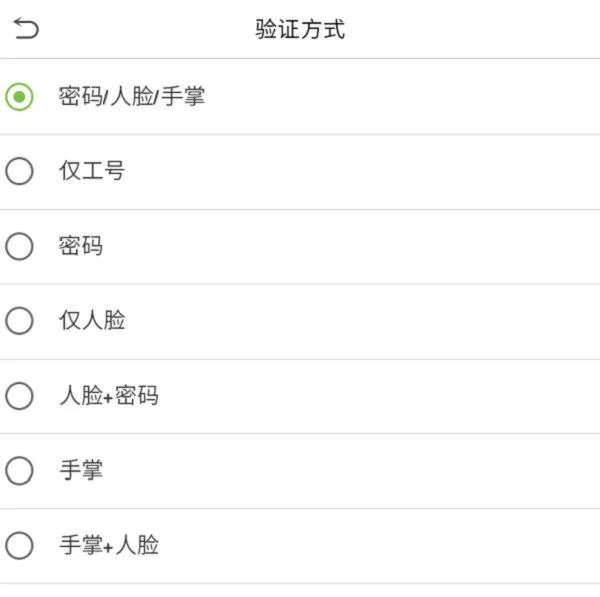Viewport: 600px width, 597px height.
Task: Click the 人脸+密码 text label
Action: pos(108,396)
